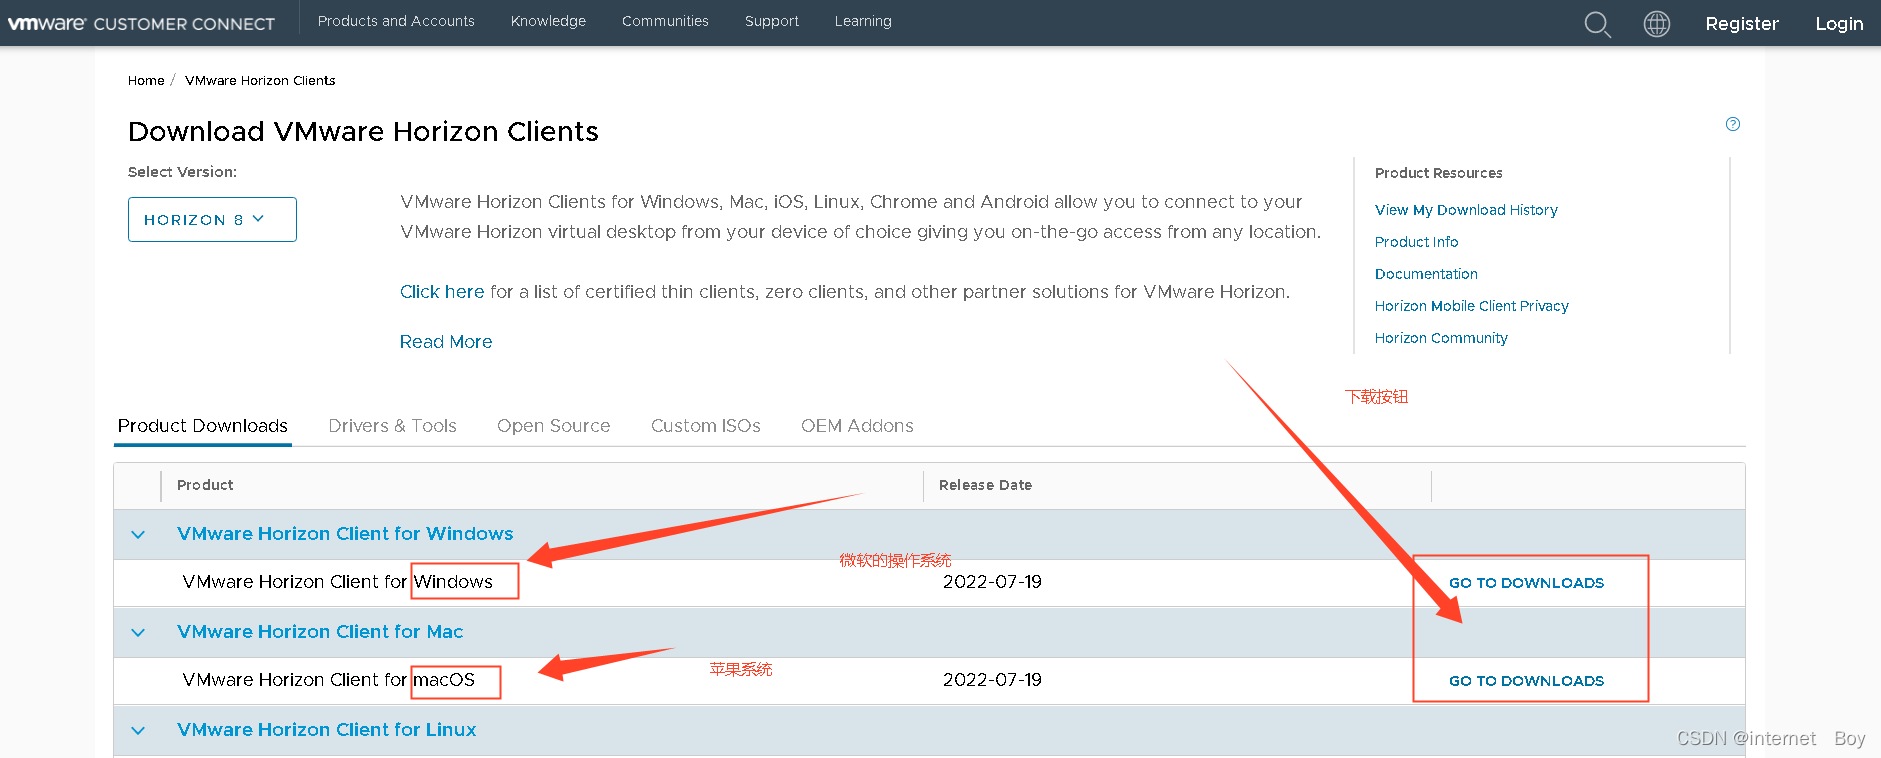The height and width of the screenshot is (758, 1881).
Task: Open Documentation link
Action: tap(1426, 274)
